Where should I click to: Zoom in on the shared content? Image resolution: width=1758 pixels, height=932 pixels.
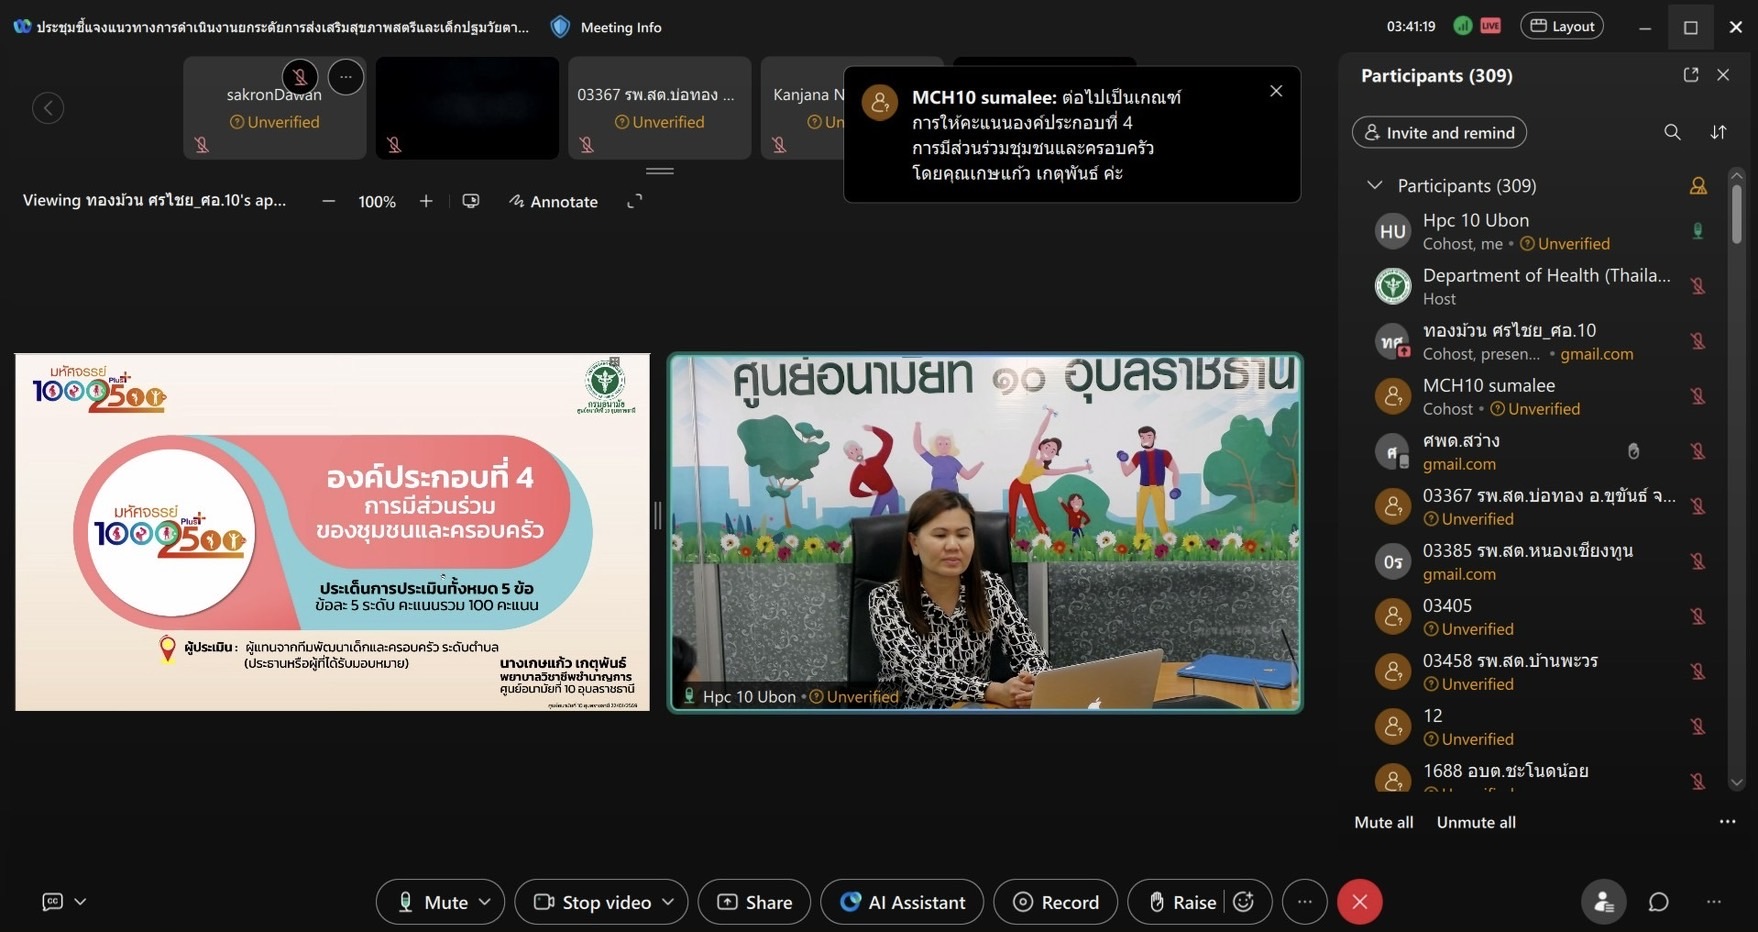coord(426,201)
